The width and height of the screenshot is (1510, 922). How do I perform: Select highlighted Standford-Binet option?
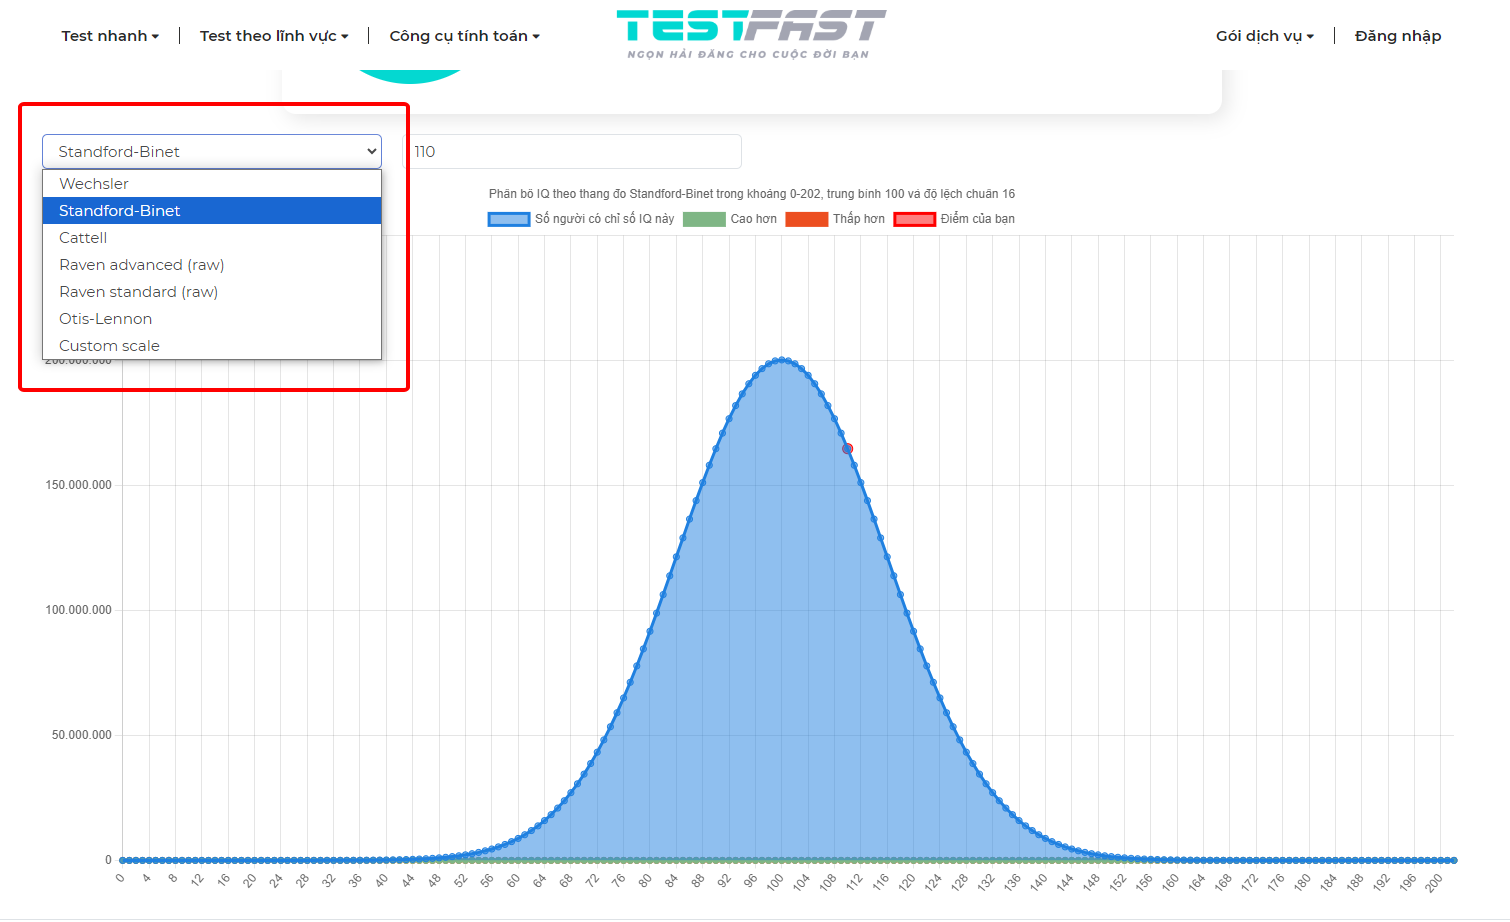[x=120, y=211]
